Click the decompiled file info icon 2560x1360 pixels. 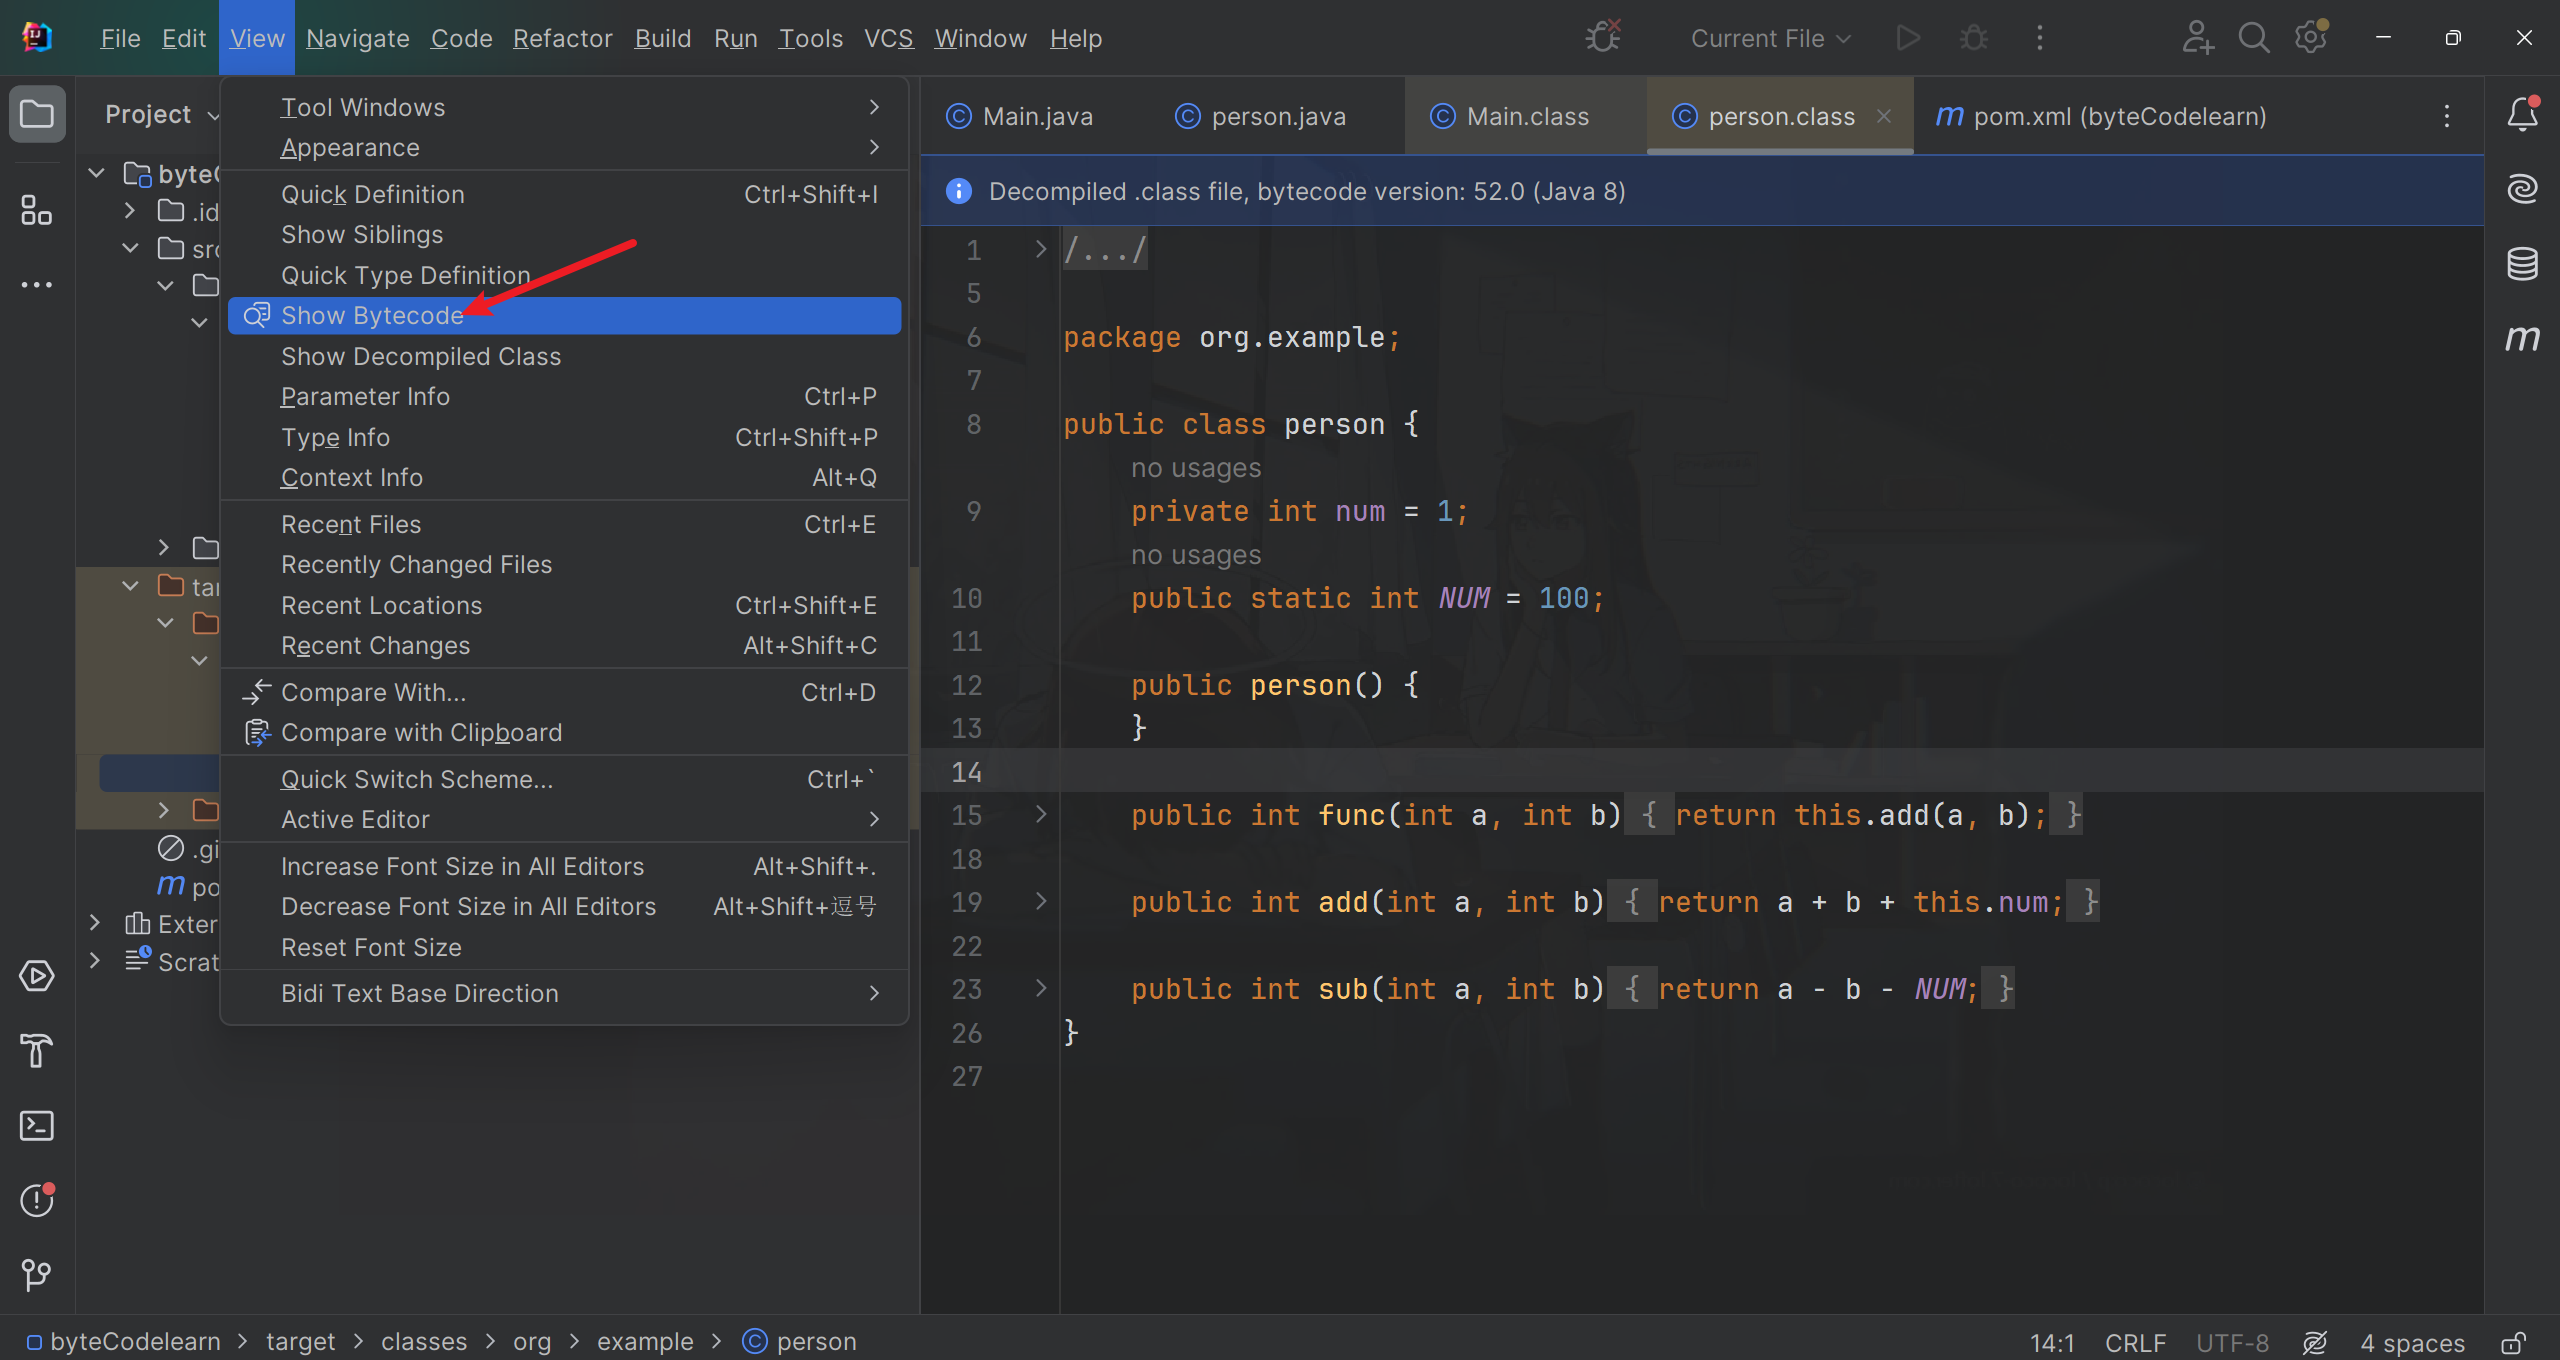click(958, 191)
